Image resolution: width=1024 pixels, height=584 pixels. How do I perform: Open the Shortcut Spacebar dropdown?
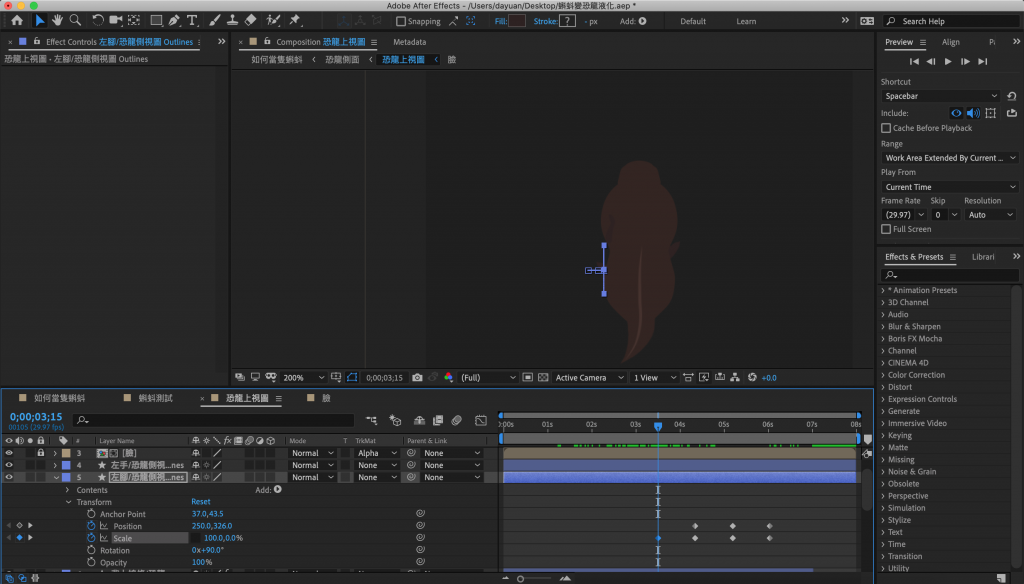[x=940, y=96]
